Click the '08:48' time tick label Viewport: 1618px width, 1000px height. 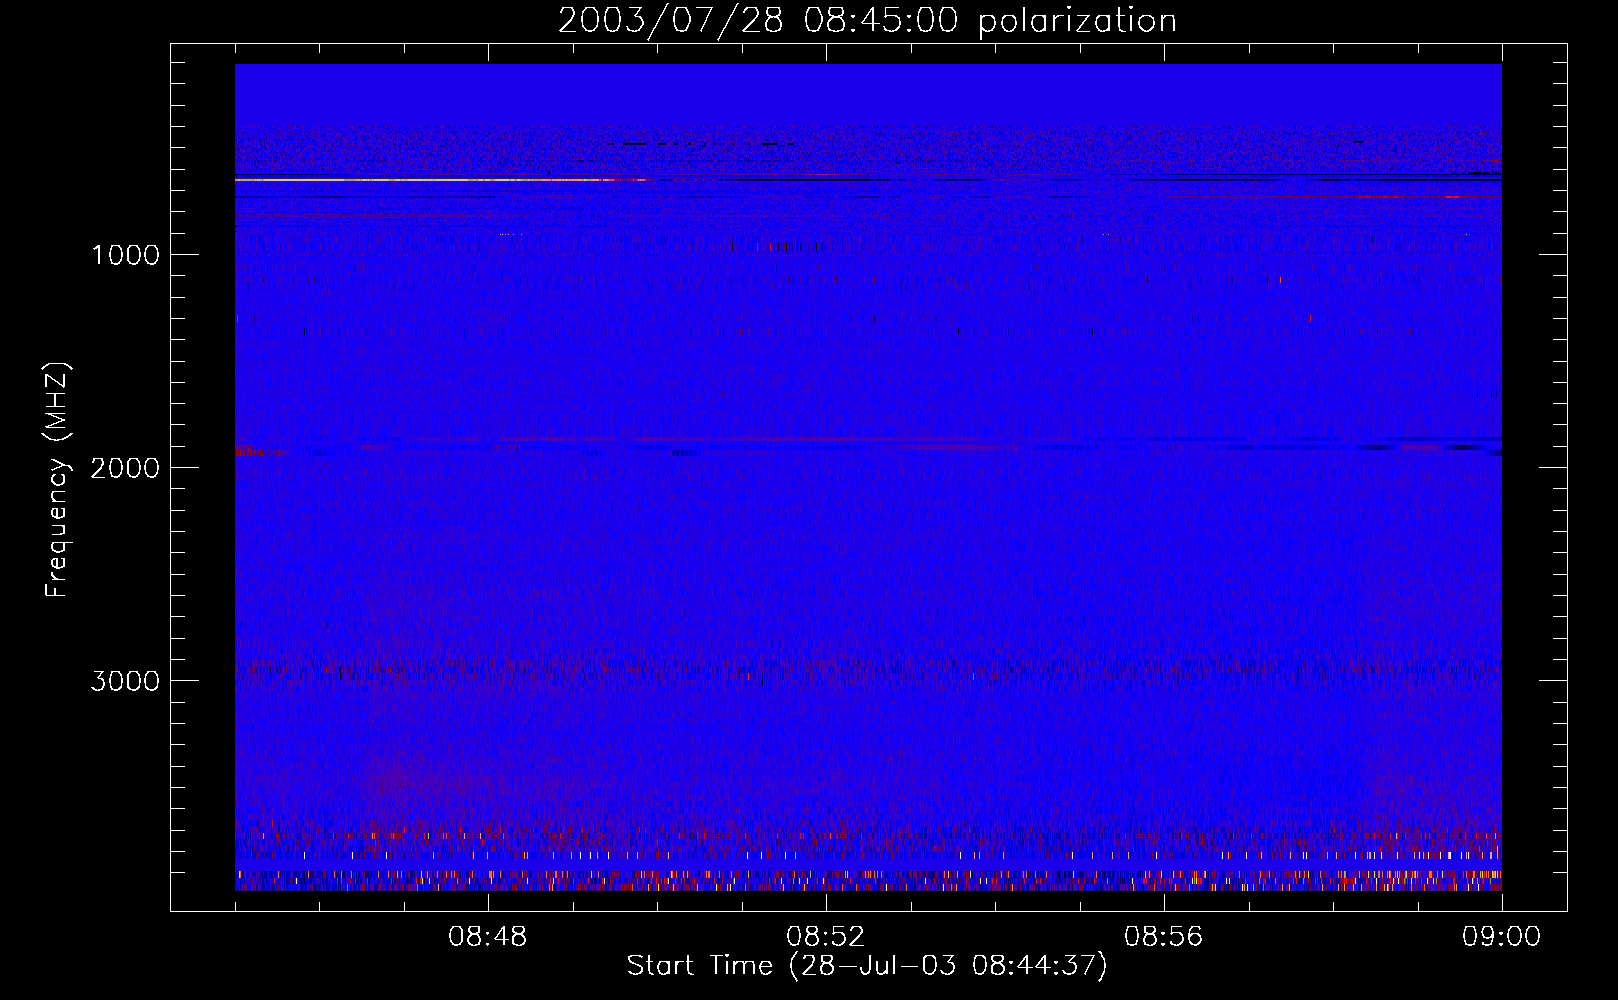[x=488, y=937]
